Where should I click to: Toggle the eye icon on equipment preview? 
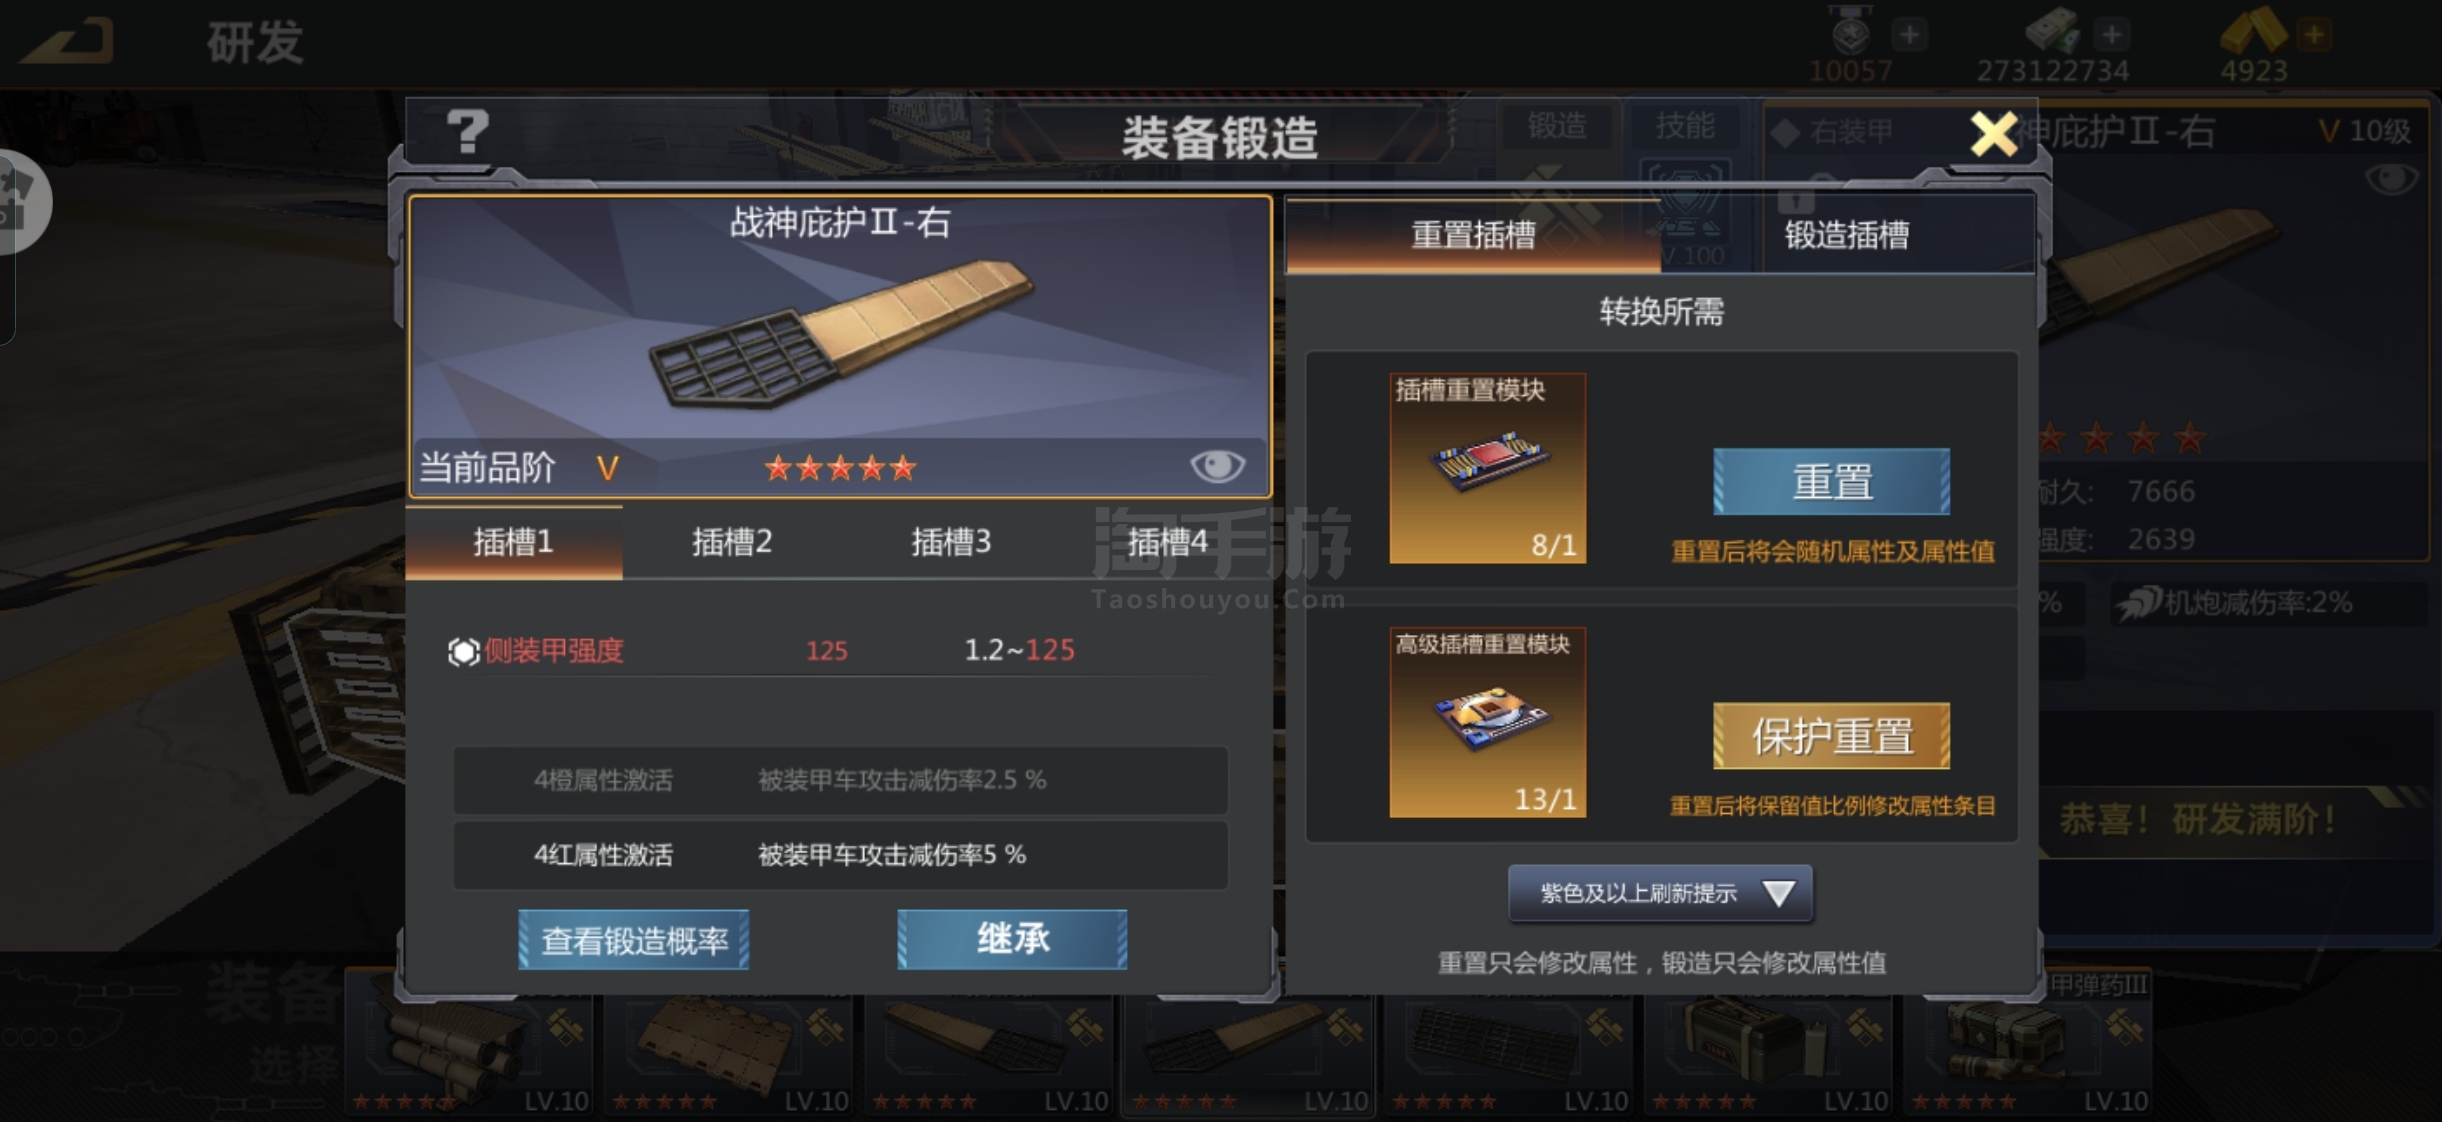pos(1217,466)
